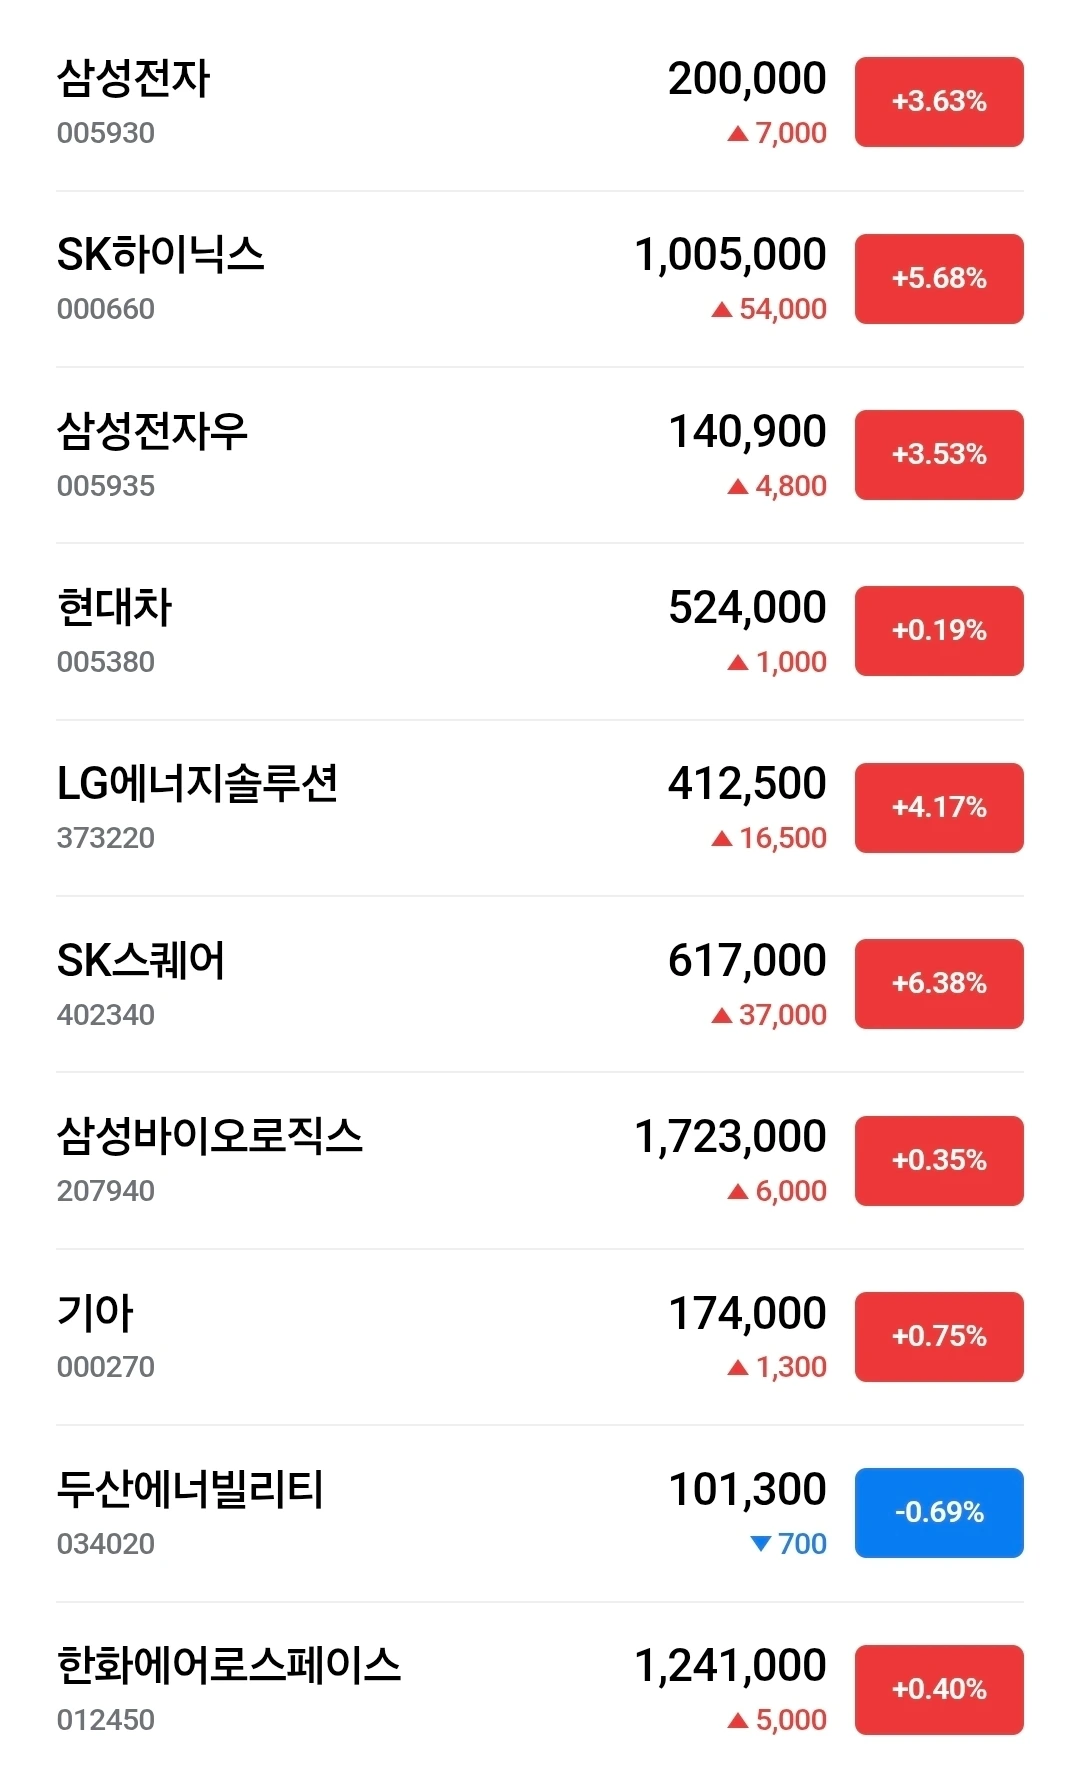This screenshot has height=1768, width=1080.
Task: Click the 1,005,000 price
Action: pos(730,255)
